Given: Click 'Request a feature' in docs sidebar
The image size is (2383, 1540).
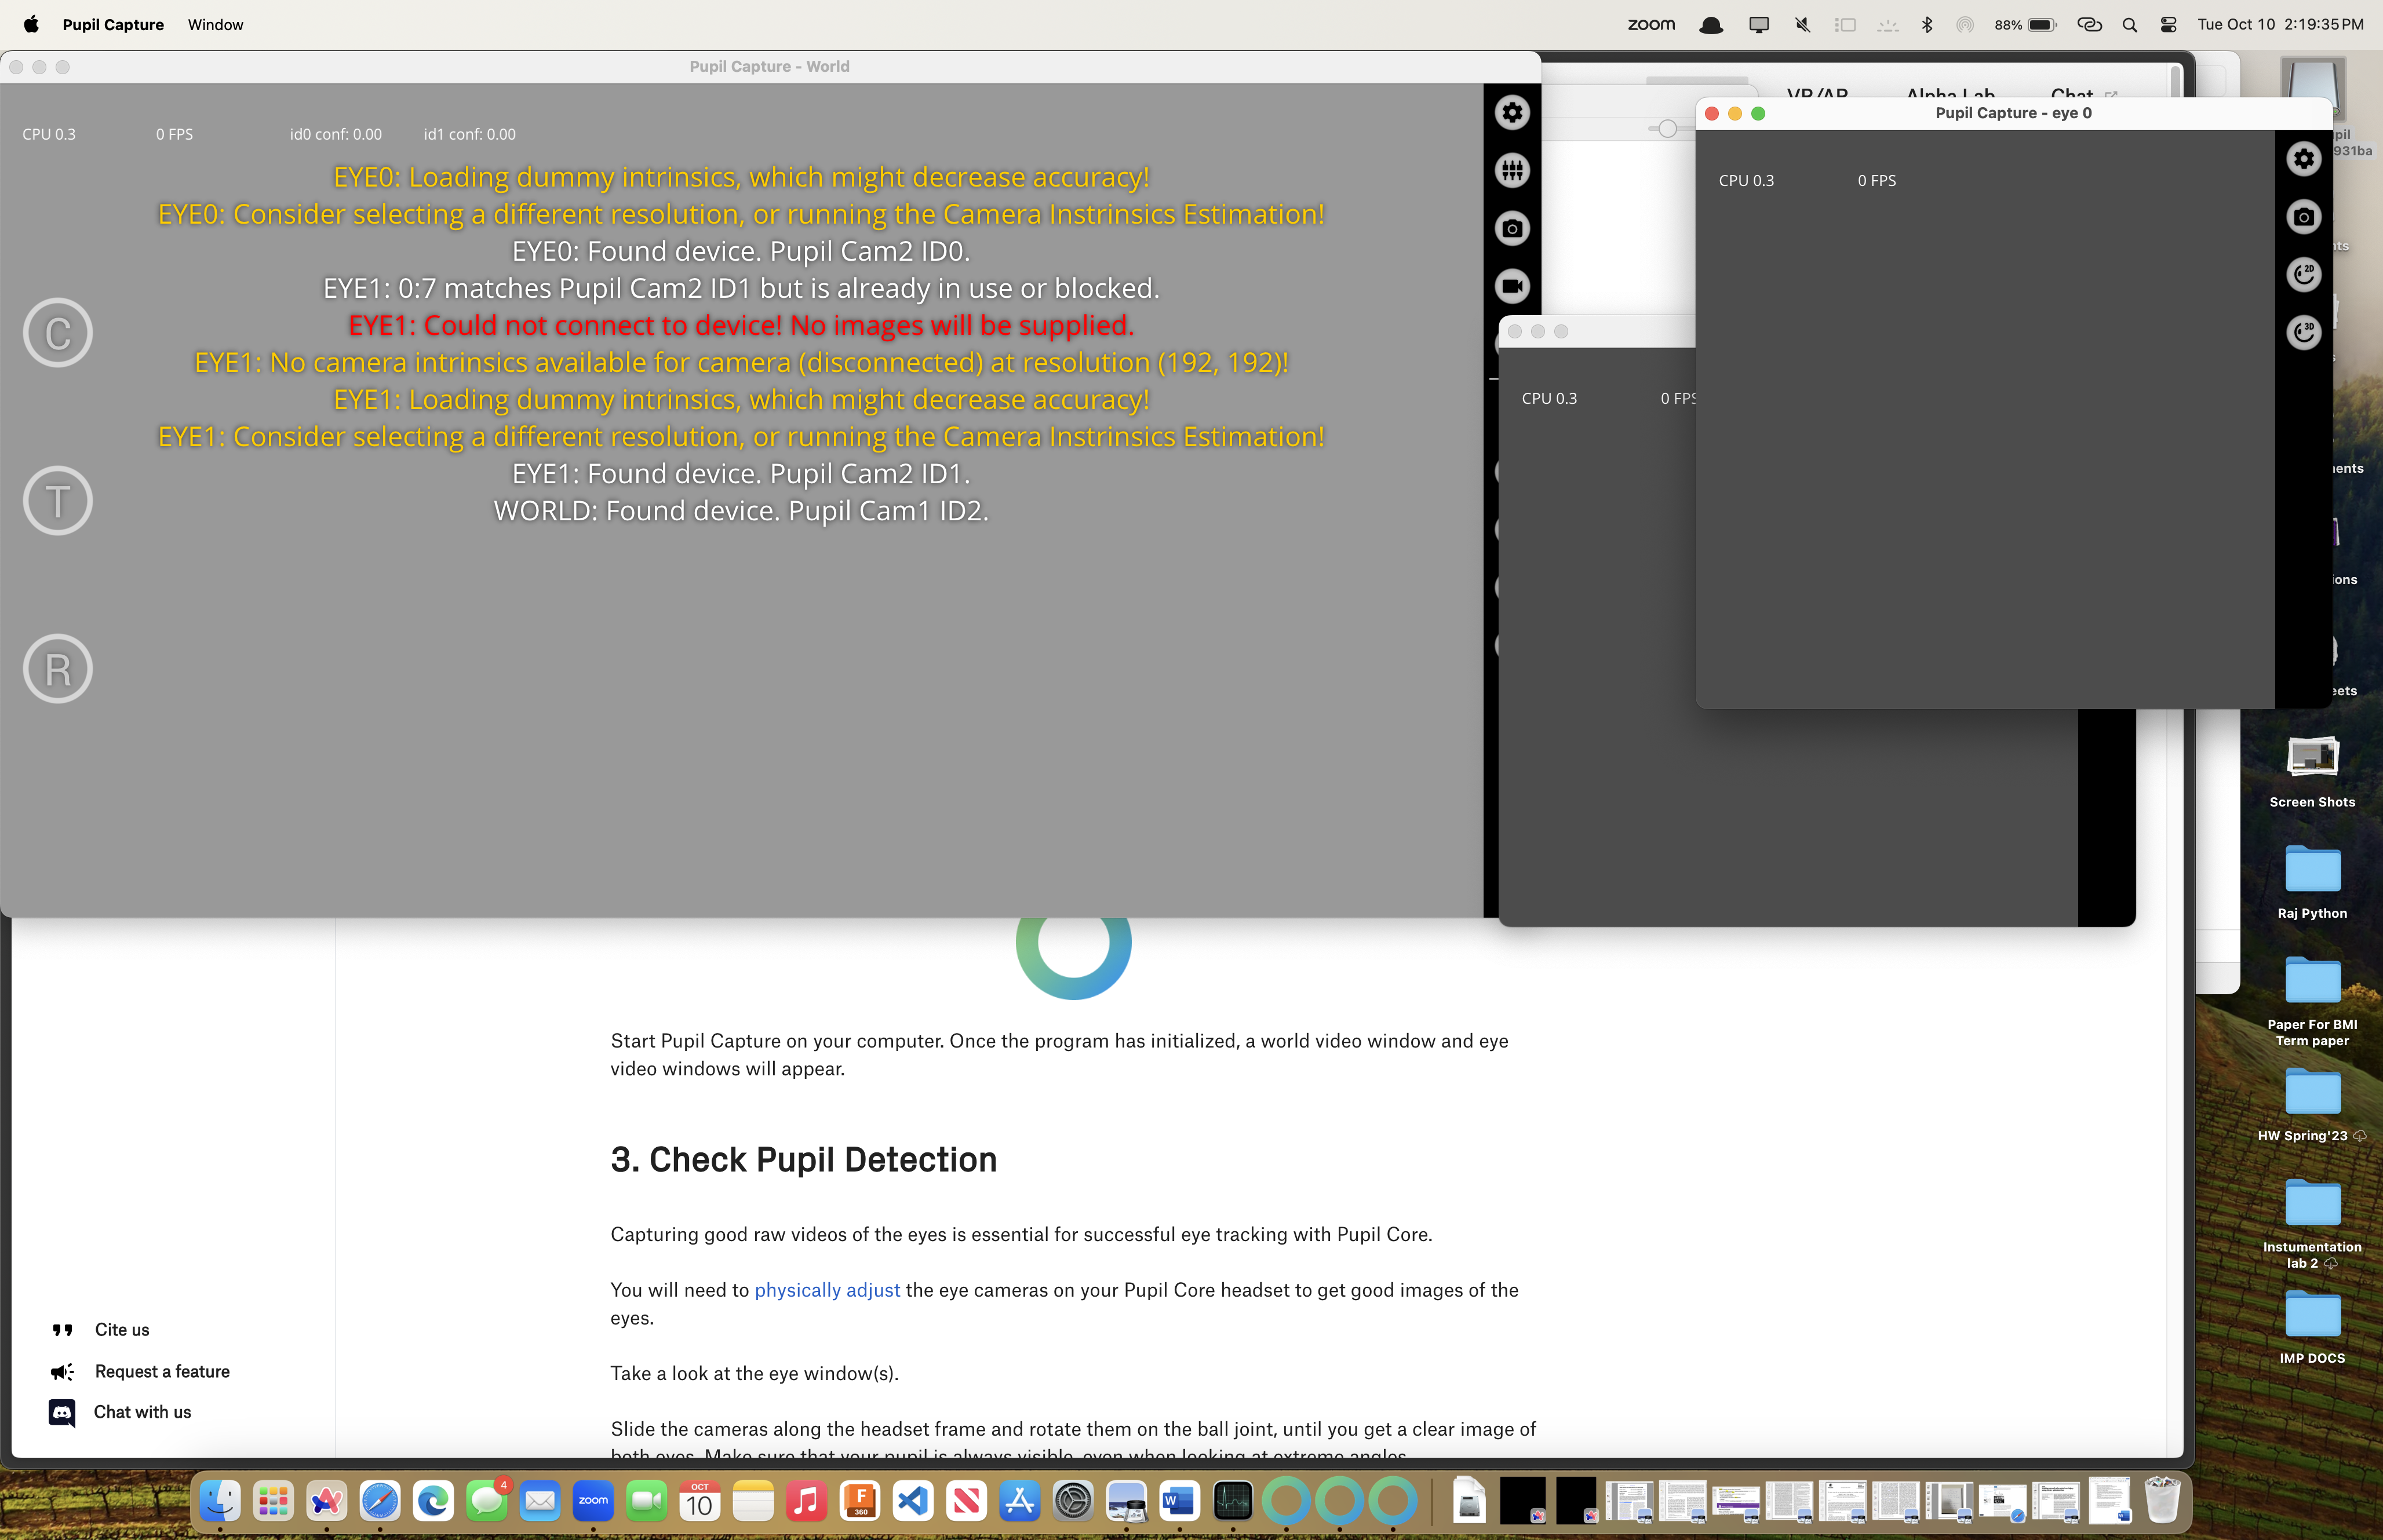Looking at the screenshot, I should pyautogui.click(x=162, y=1372).
